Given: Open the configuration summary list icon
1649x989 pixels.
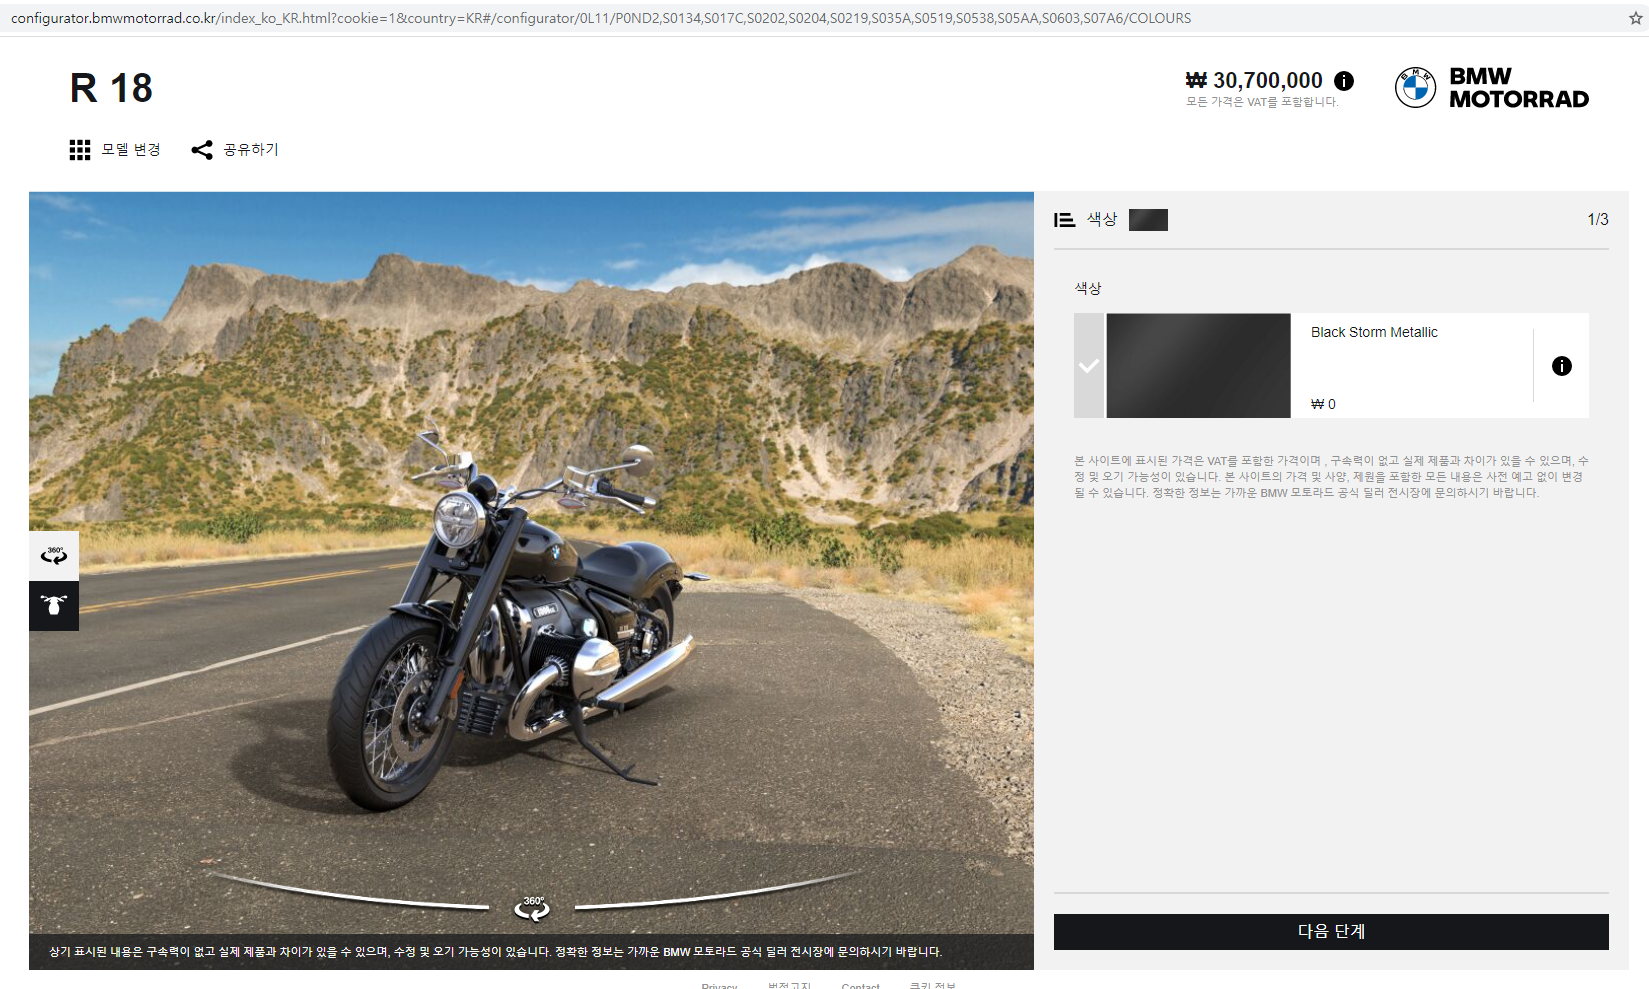Looking at the screenshot, I should pyautogui.click(x=1064, y=220).
